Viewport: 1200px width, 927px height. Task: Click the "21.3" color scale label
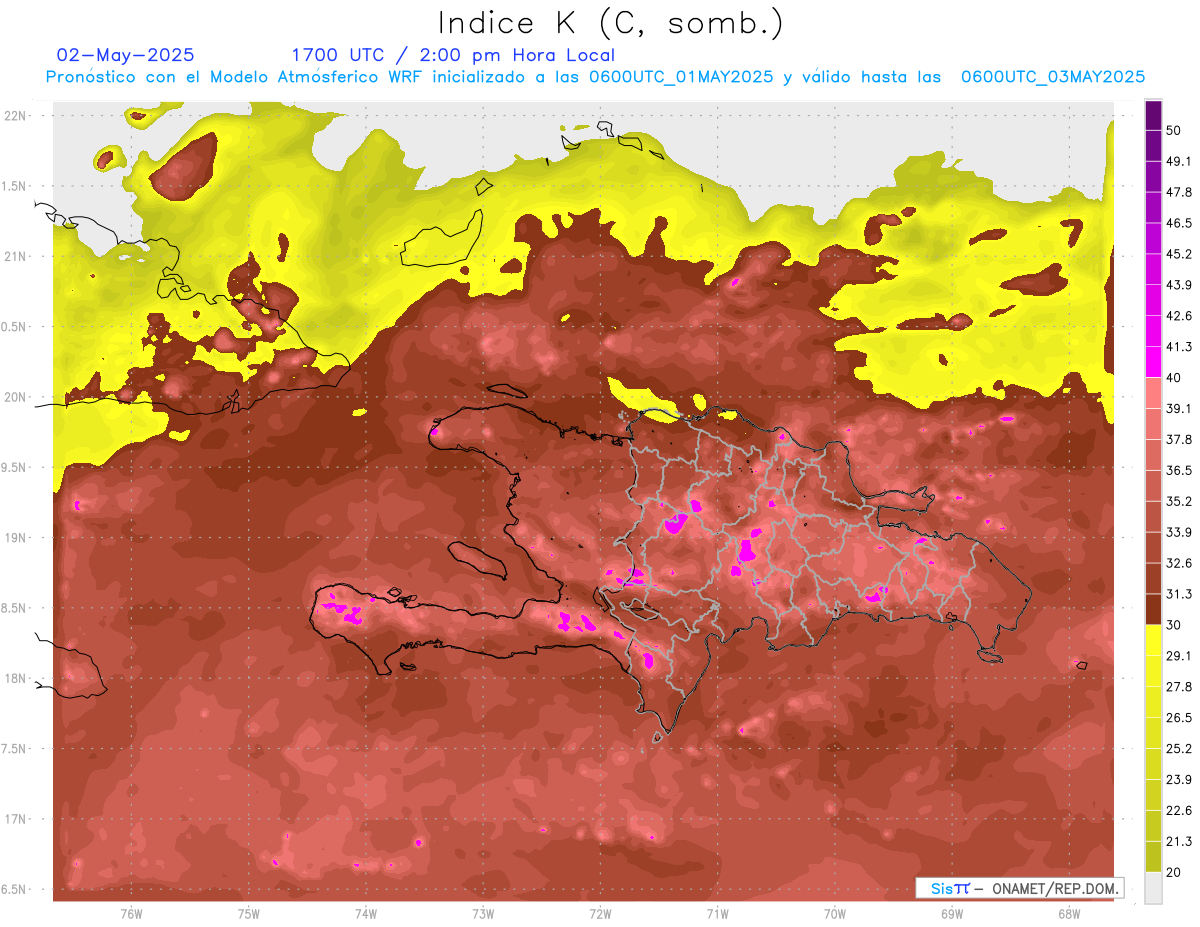pos(1179,841)
